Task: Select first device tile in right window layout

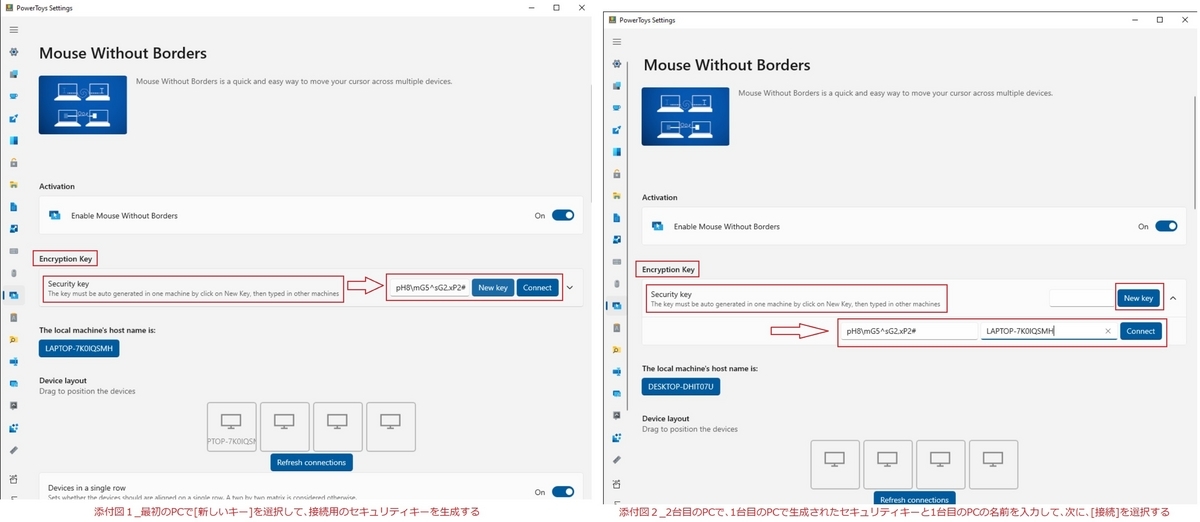Action: 834,464
